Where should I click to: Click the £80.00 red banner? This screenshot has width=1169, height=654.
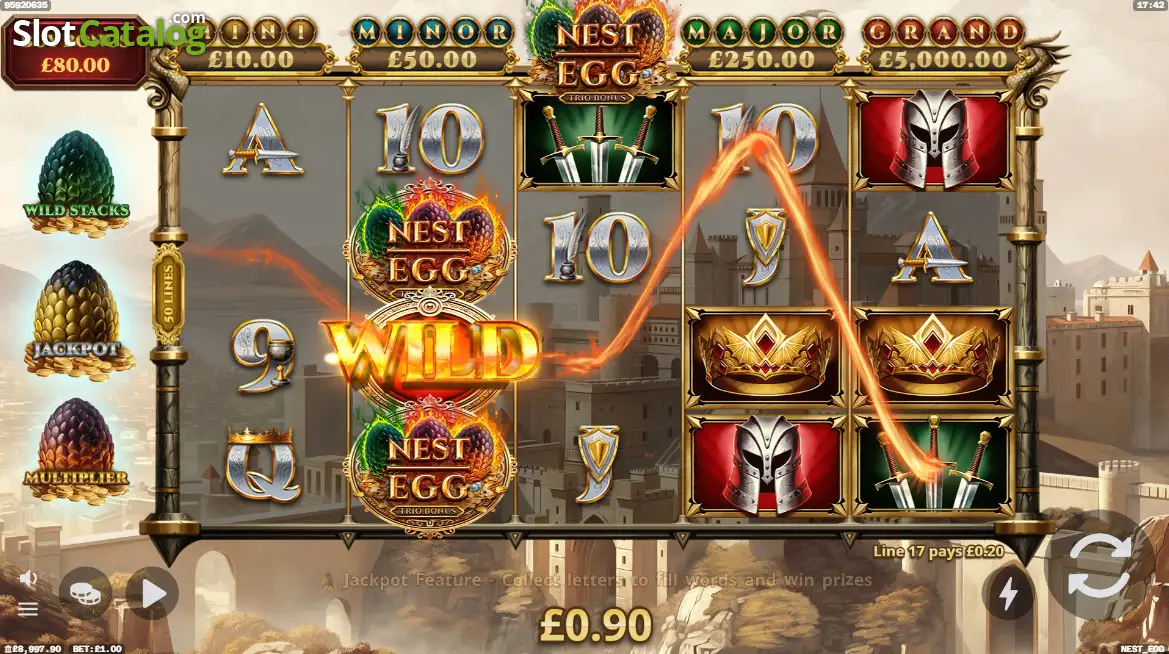[x=75, y=64]
